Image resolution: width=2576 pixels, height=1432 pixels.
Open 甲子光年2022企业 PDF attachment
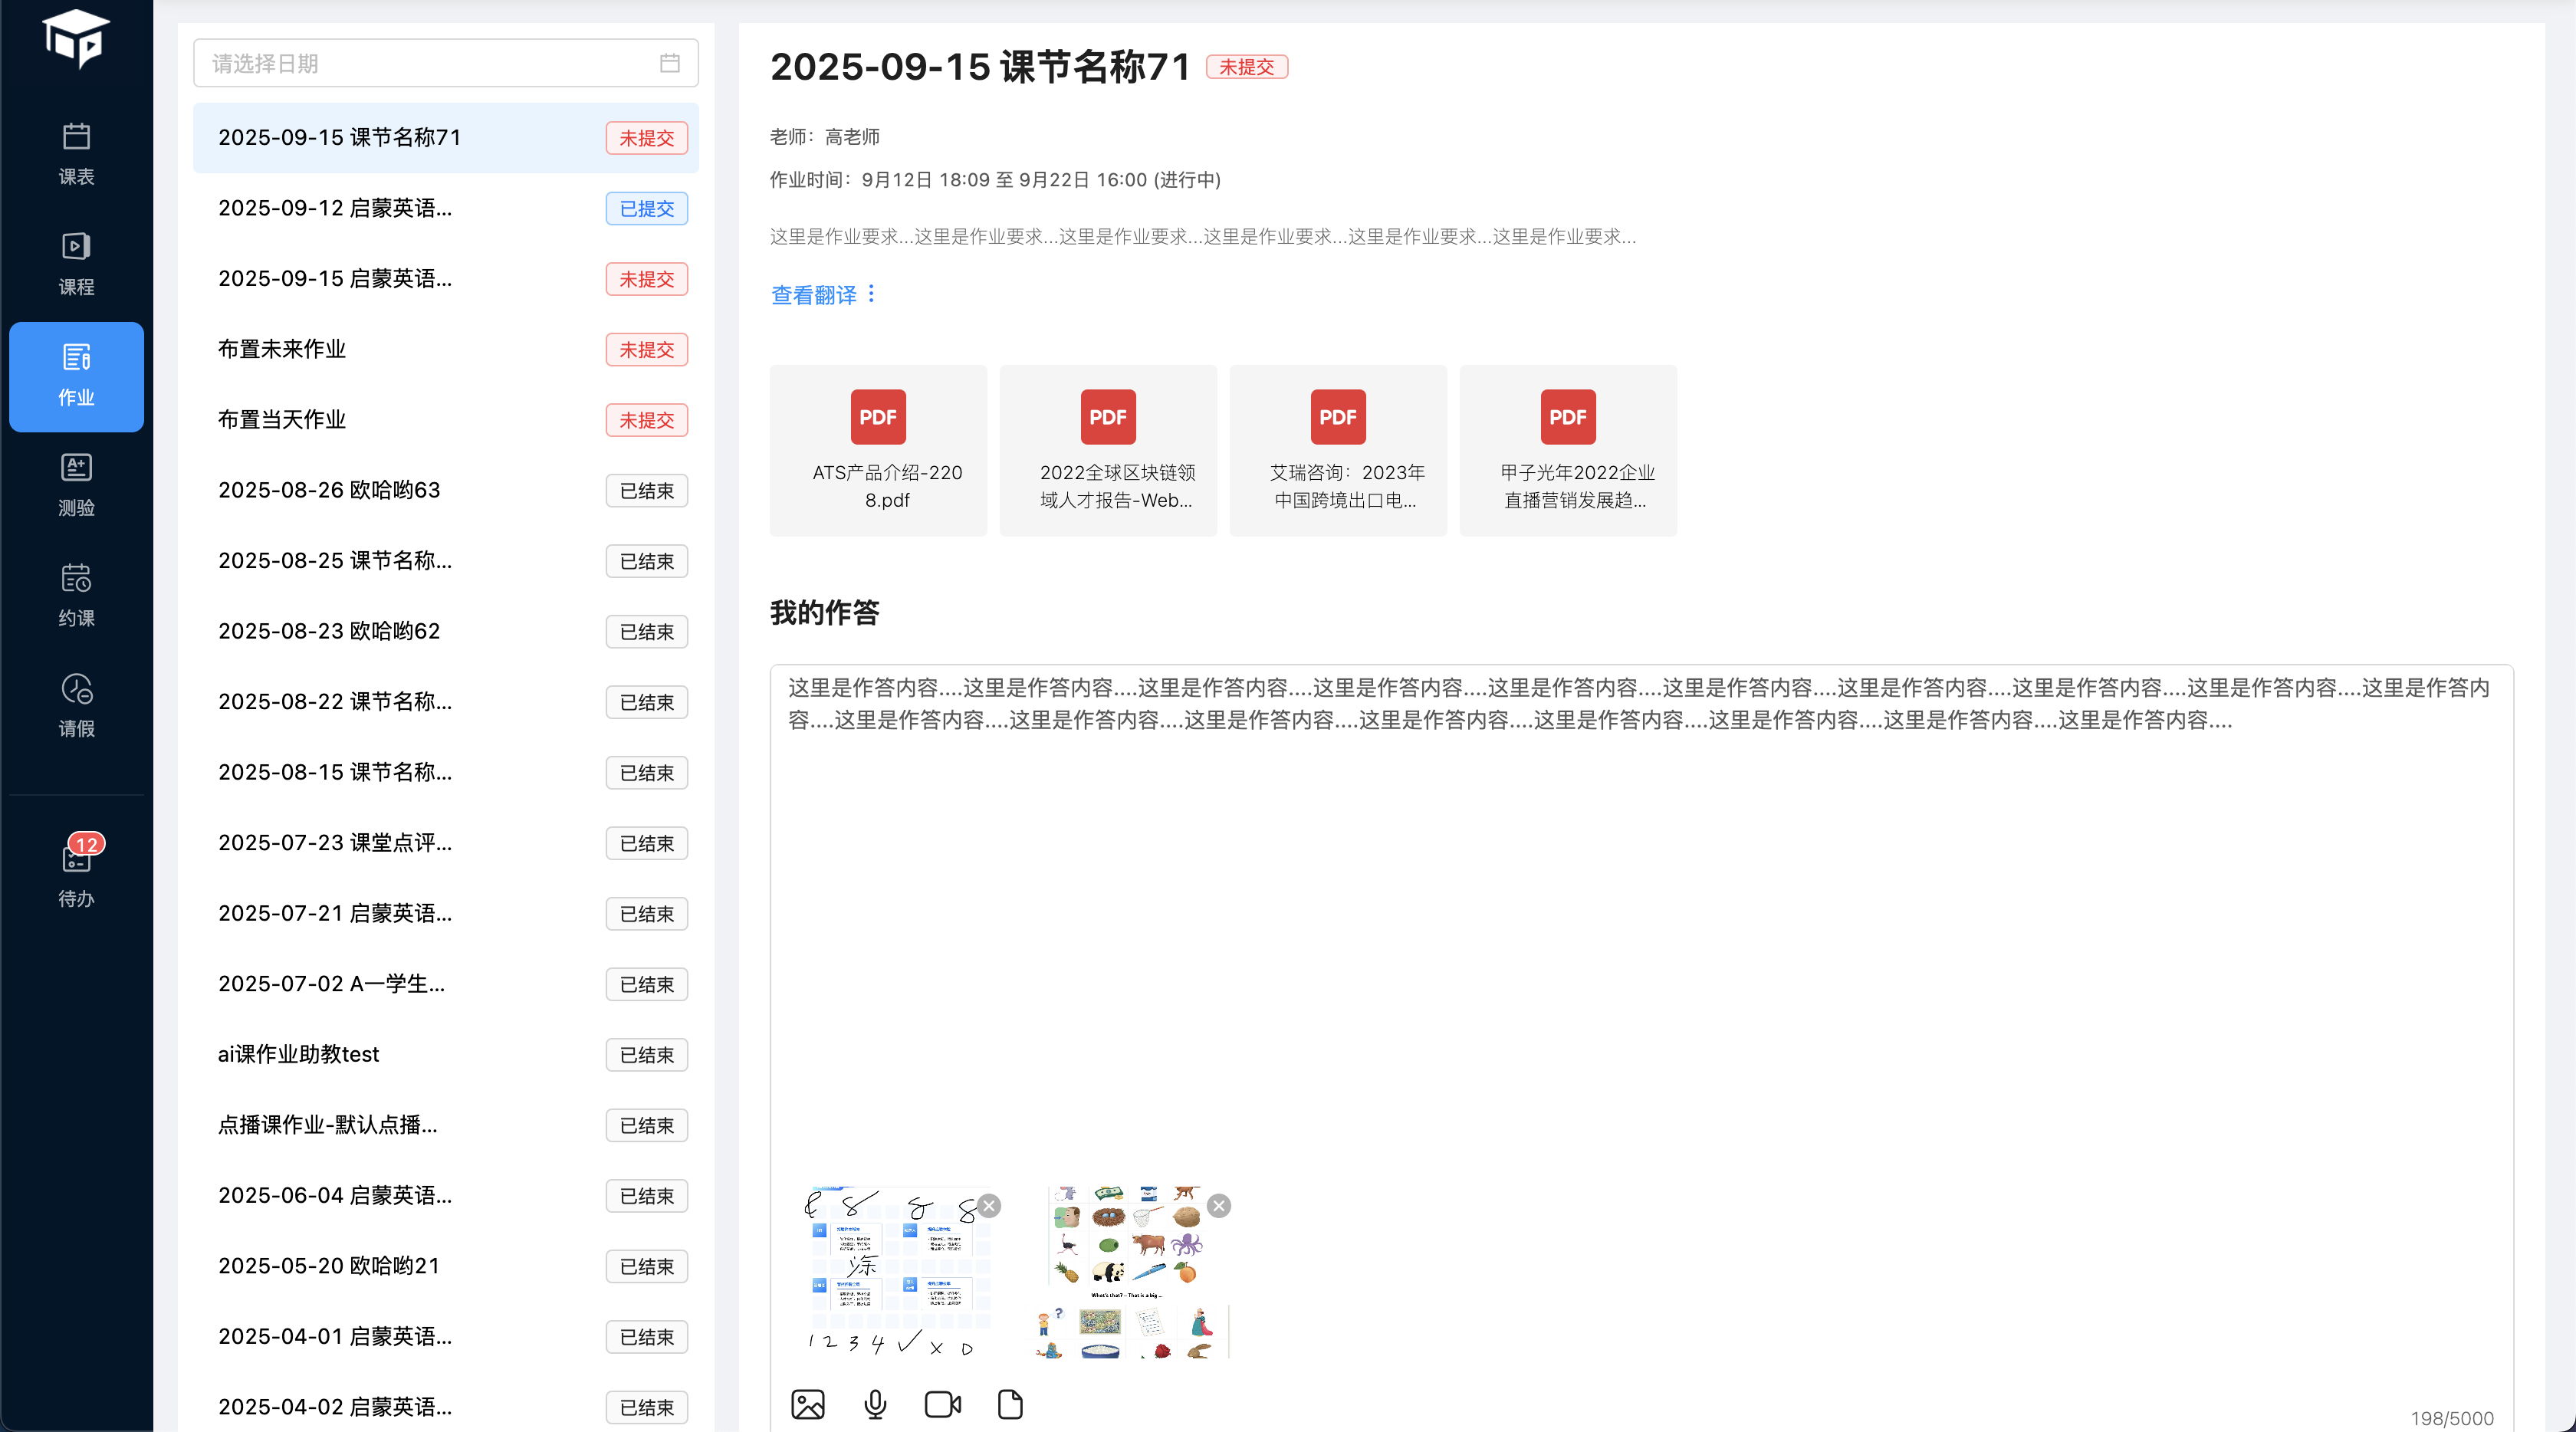(x=1567, y=450)
